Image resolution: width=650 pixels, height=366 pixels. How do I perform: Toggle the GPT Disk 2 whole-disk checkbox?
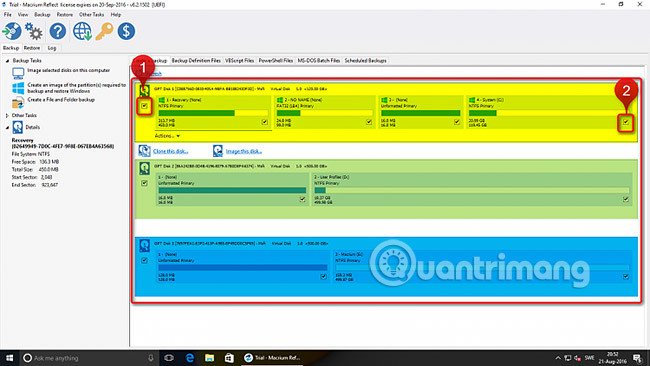pyautogui.click(x=144, y=183)
